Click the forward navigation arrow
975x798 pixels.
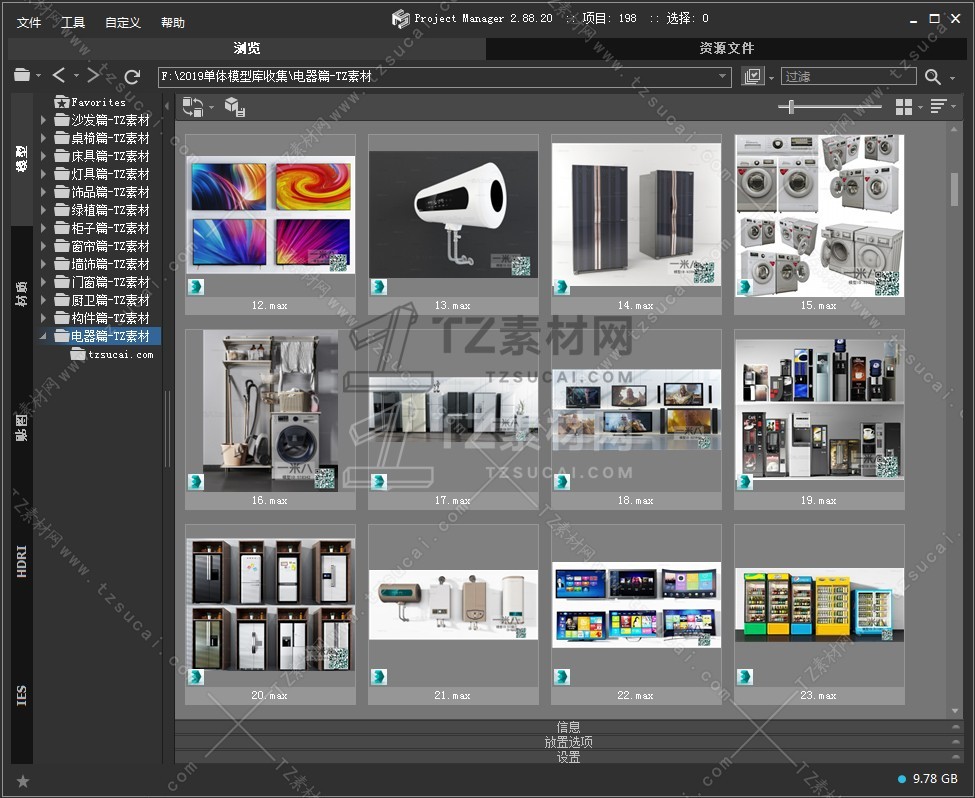(x=93, y=76)
